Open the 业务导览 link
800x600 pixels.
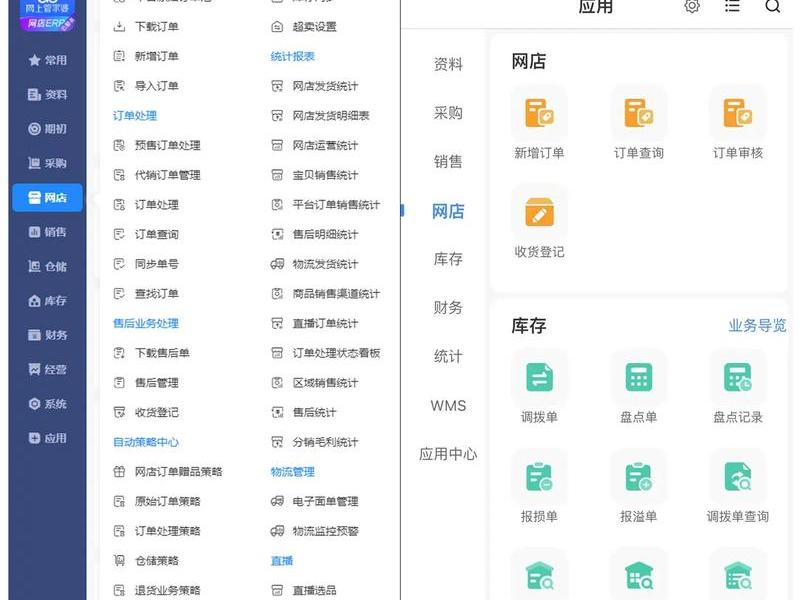tap(757, 326)
